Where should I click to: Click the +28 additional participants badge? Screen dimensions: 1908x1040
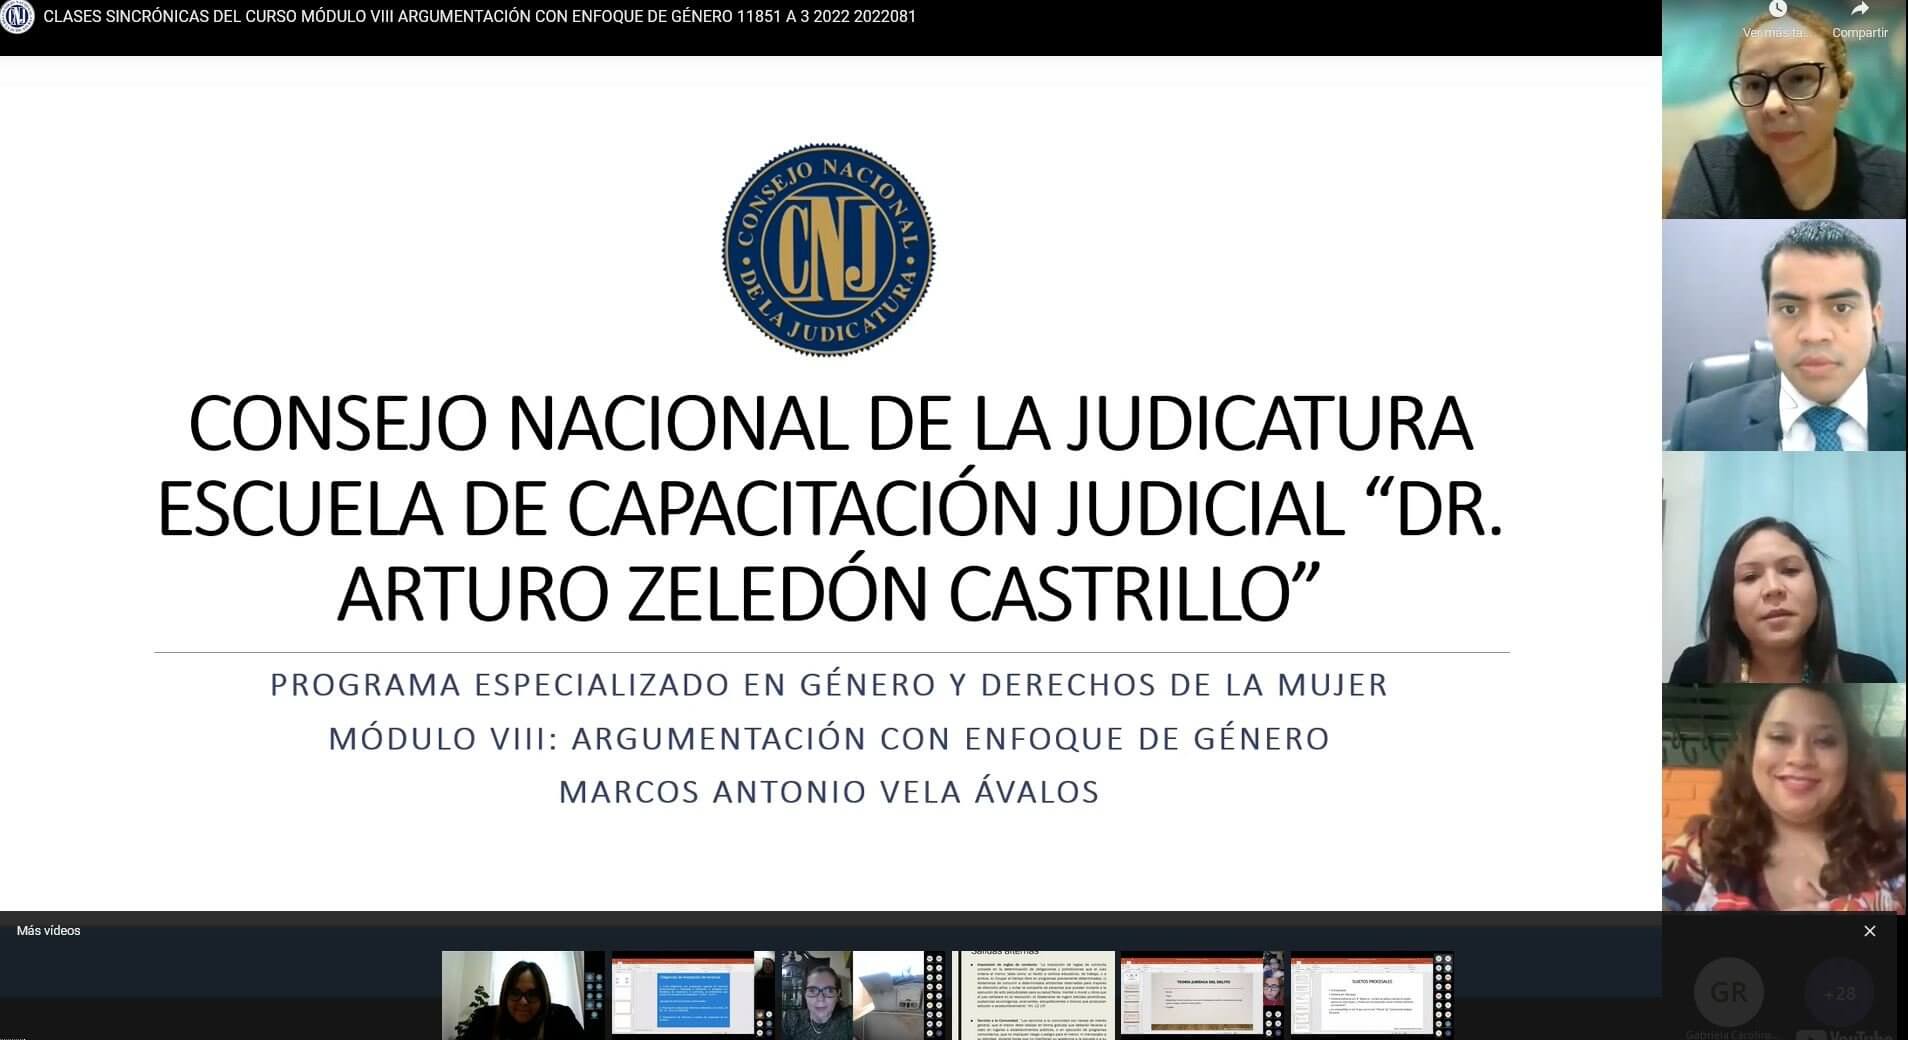pos(1839,993)
